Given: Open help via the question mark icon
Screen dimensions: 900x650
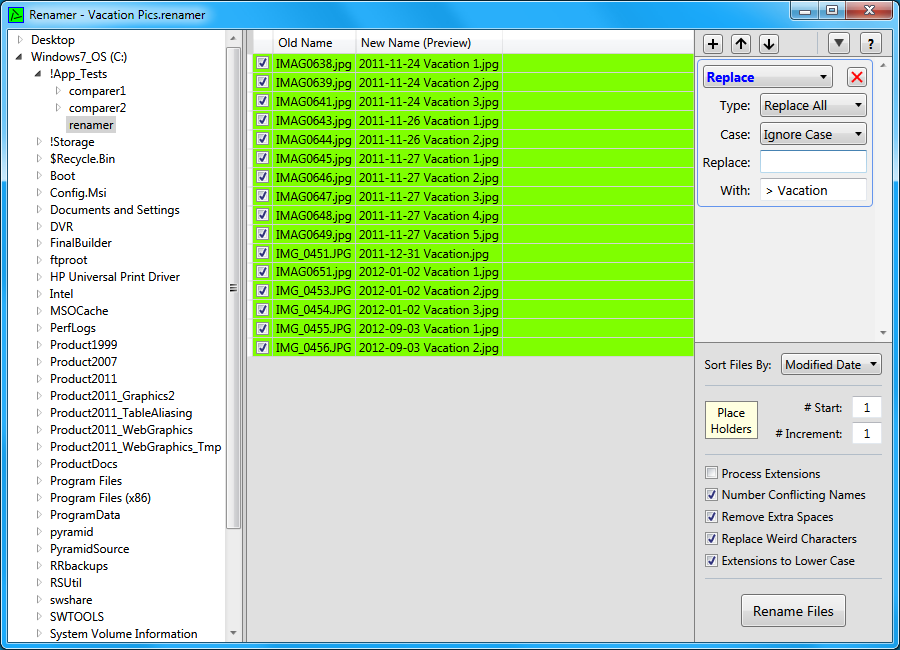Looking at the screenshot, I should (870, 43).
